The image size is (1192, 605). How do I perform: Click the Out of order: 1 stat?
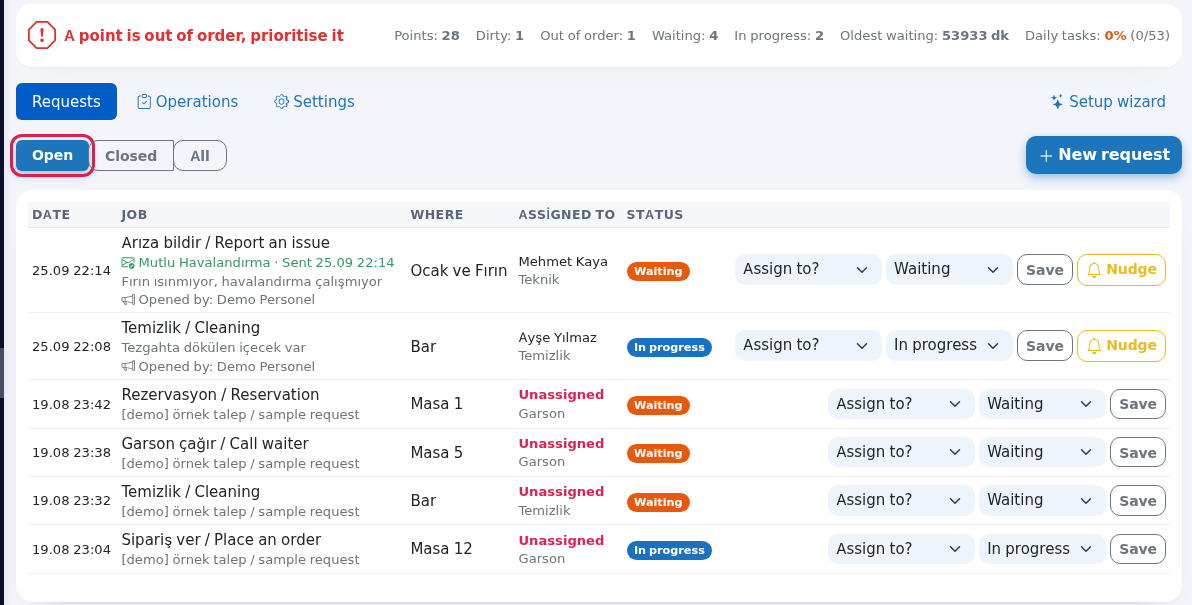tap(588, 36)
